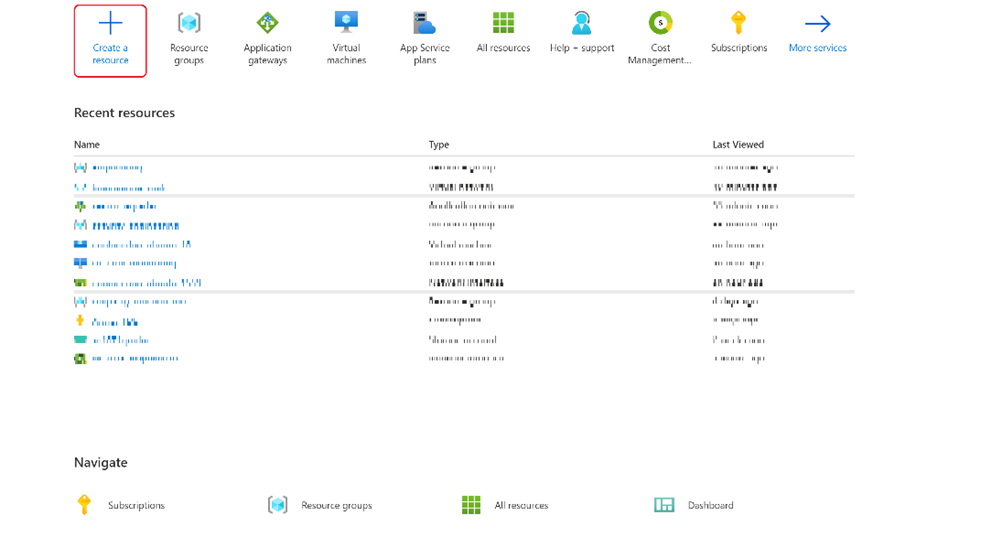Open Resource groups from the top services row
This screenshot has height=537, width=981.
189,39
